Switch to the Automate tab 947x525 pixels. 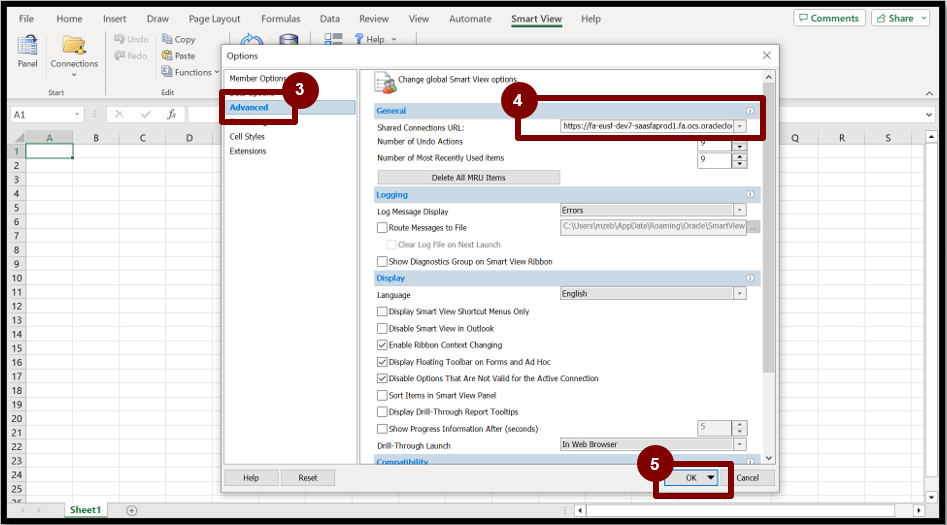(x=470, y=19)
